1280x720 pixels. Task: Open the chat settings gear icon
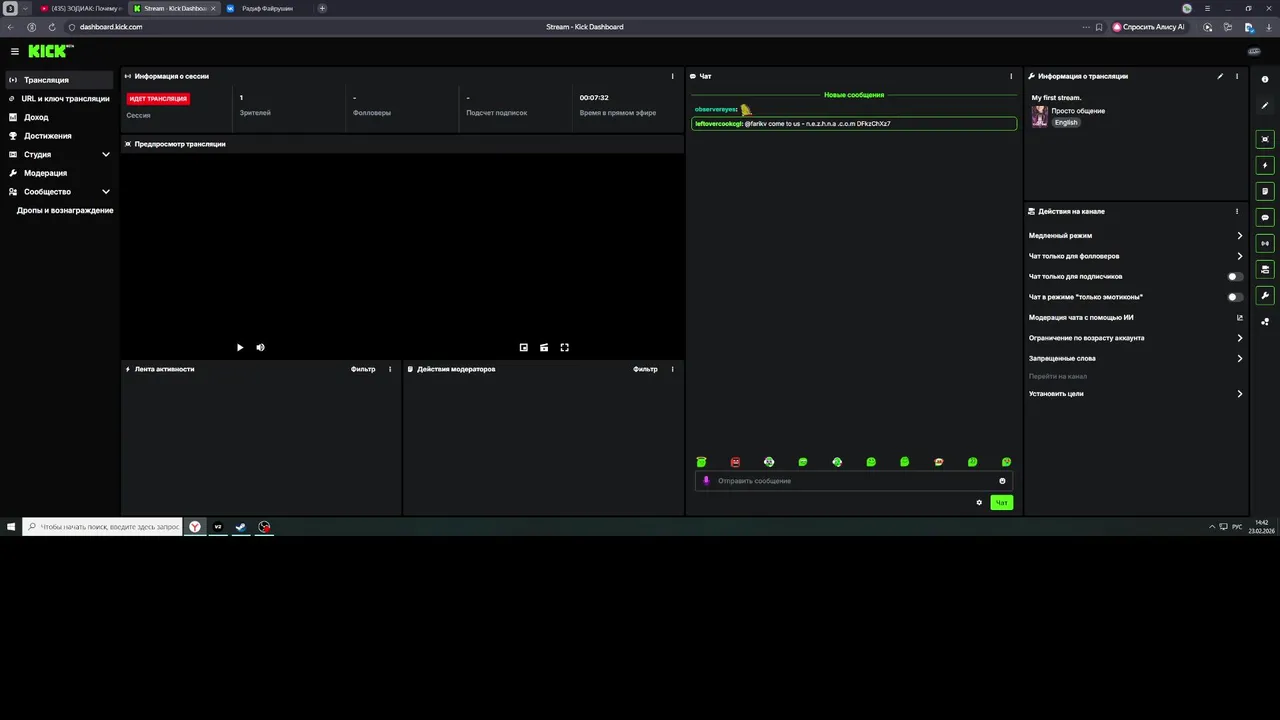point(979,502)
